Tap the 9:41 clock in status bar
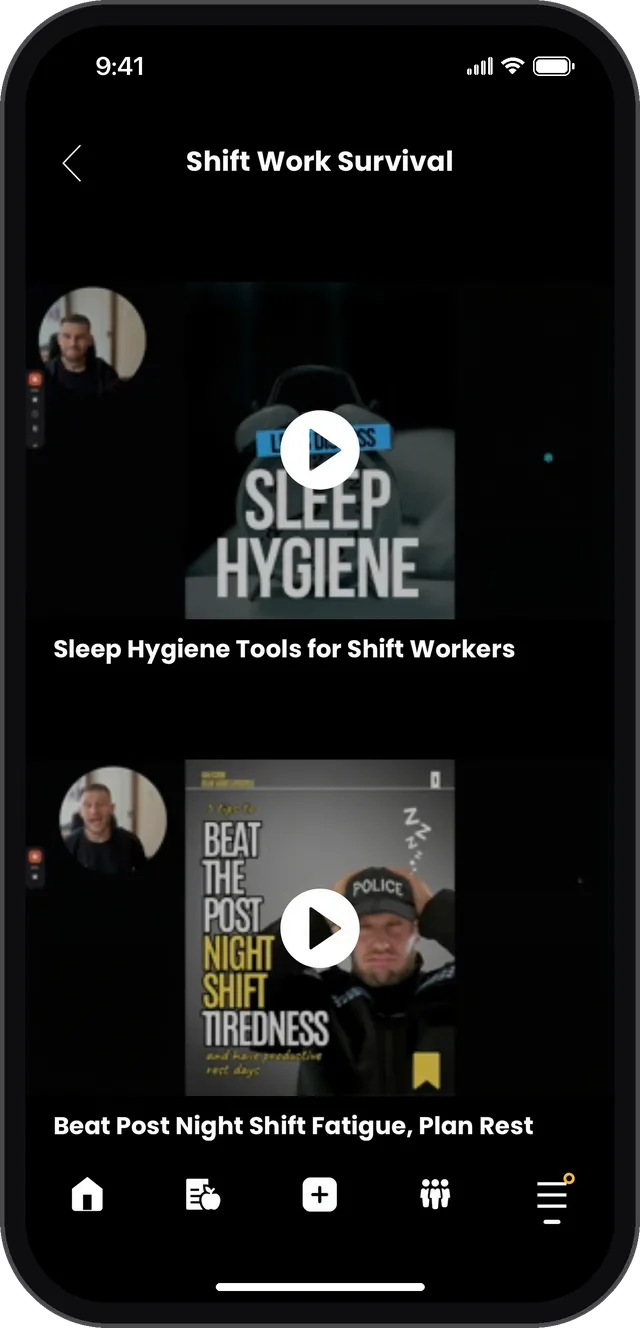Image resolution: width=640 pixels, height=1328 pixels. pyautogui.click(x=120, y=67)
